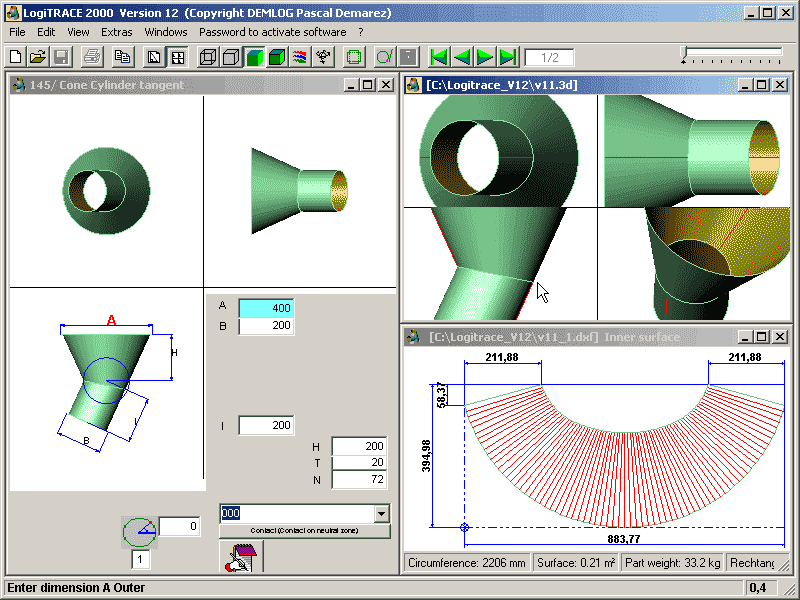This screenshot has height=600, width=800.
Task: Click the 394,98 height dimension text
Action: click(x=427, y=456)
